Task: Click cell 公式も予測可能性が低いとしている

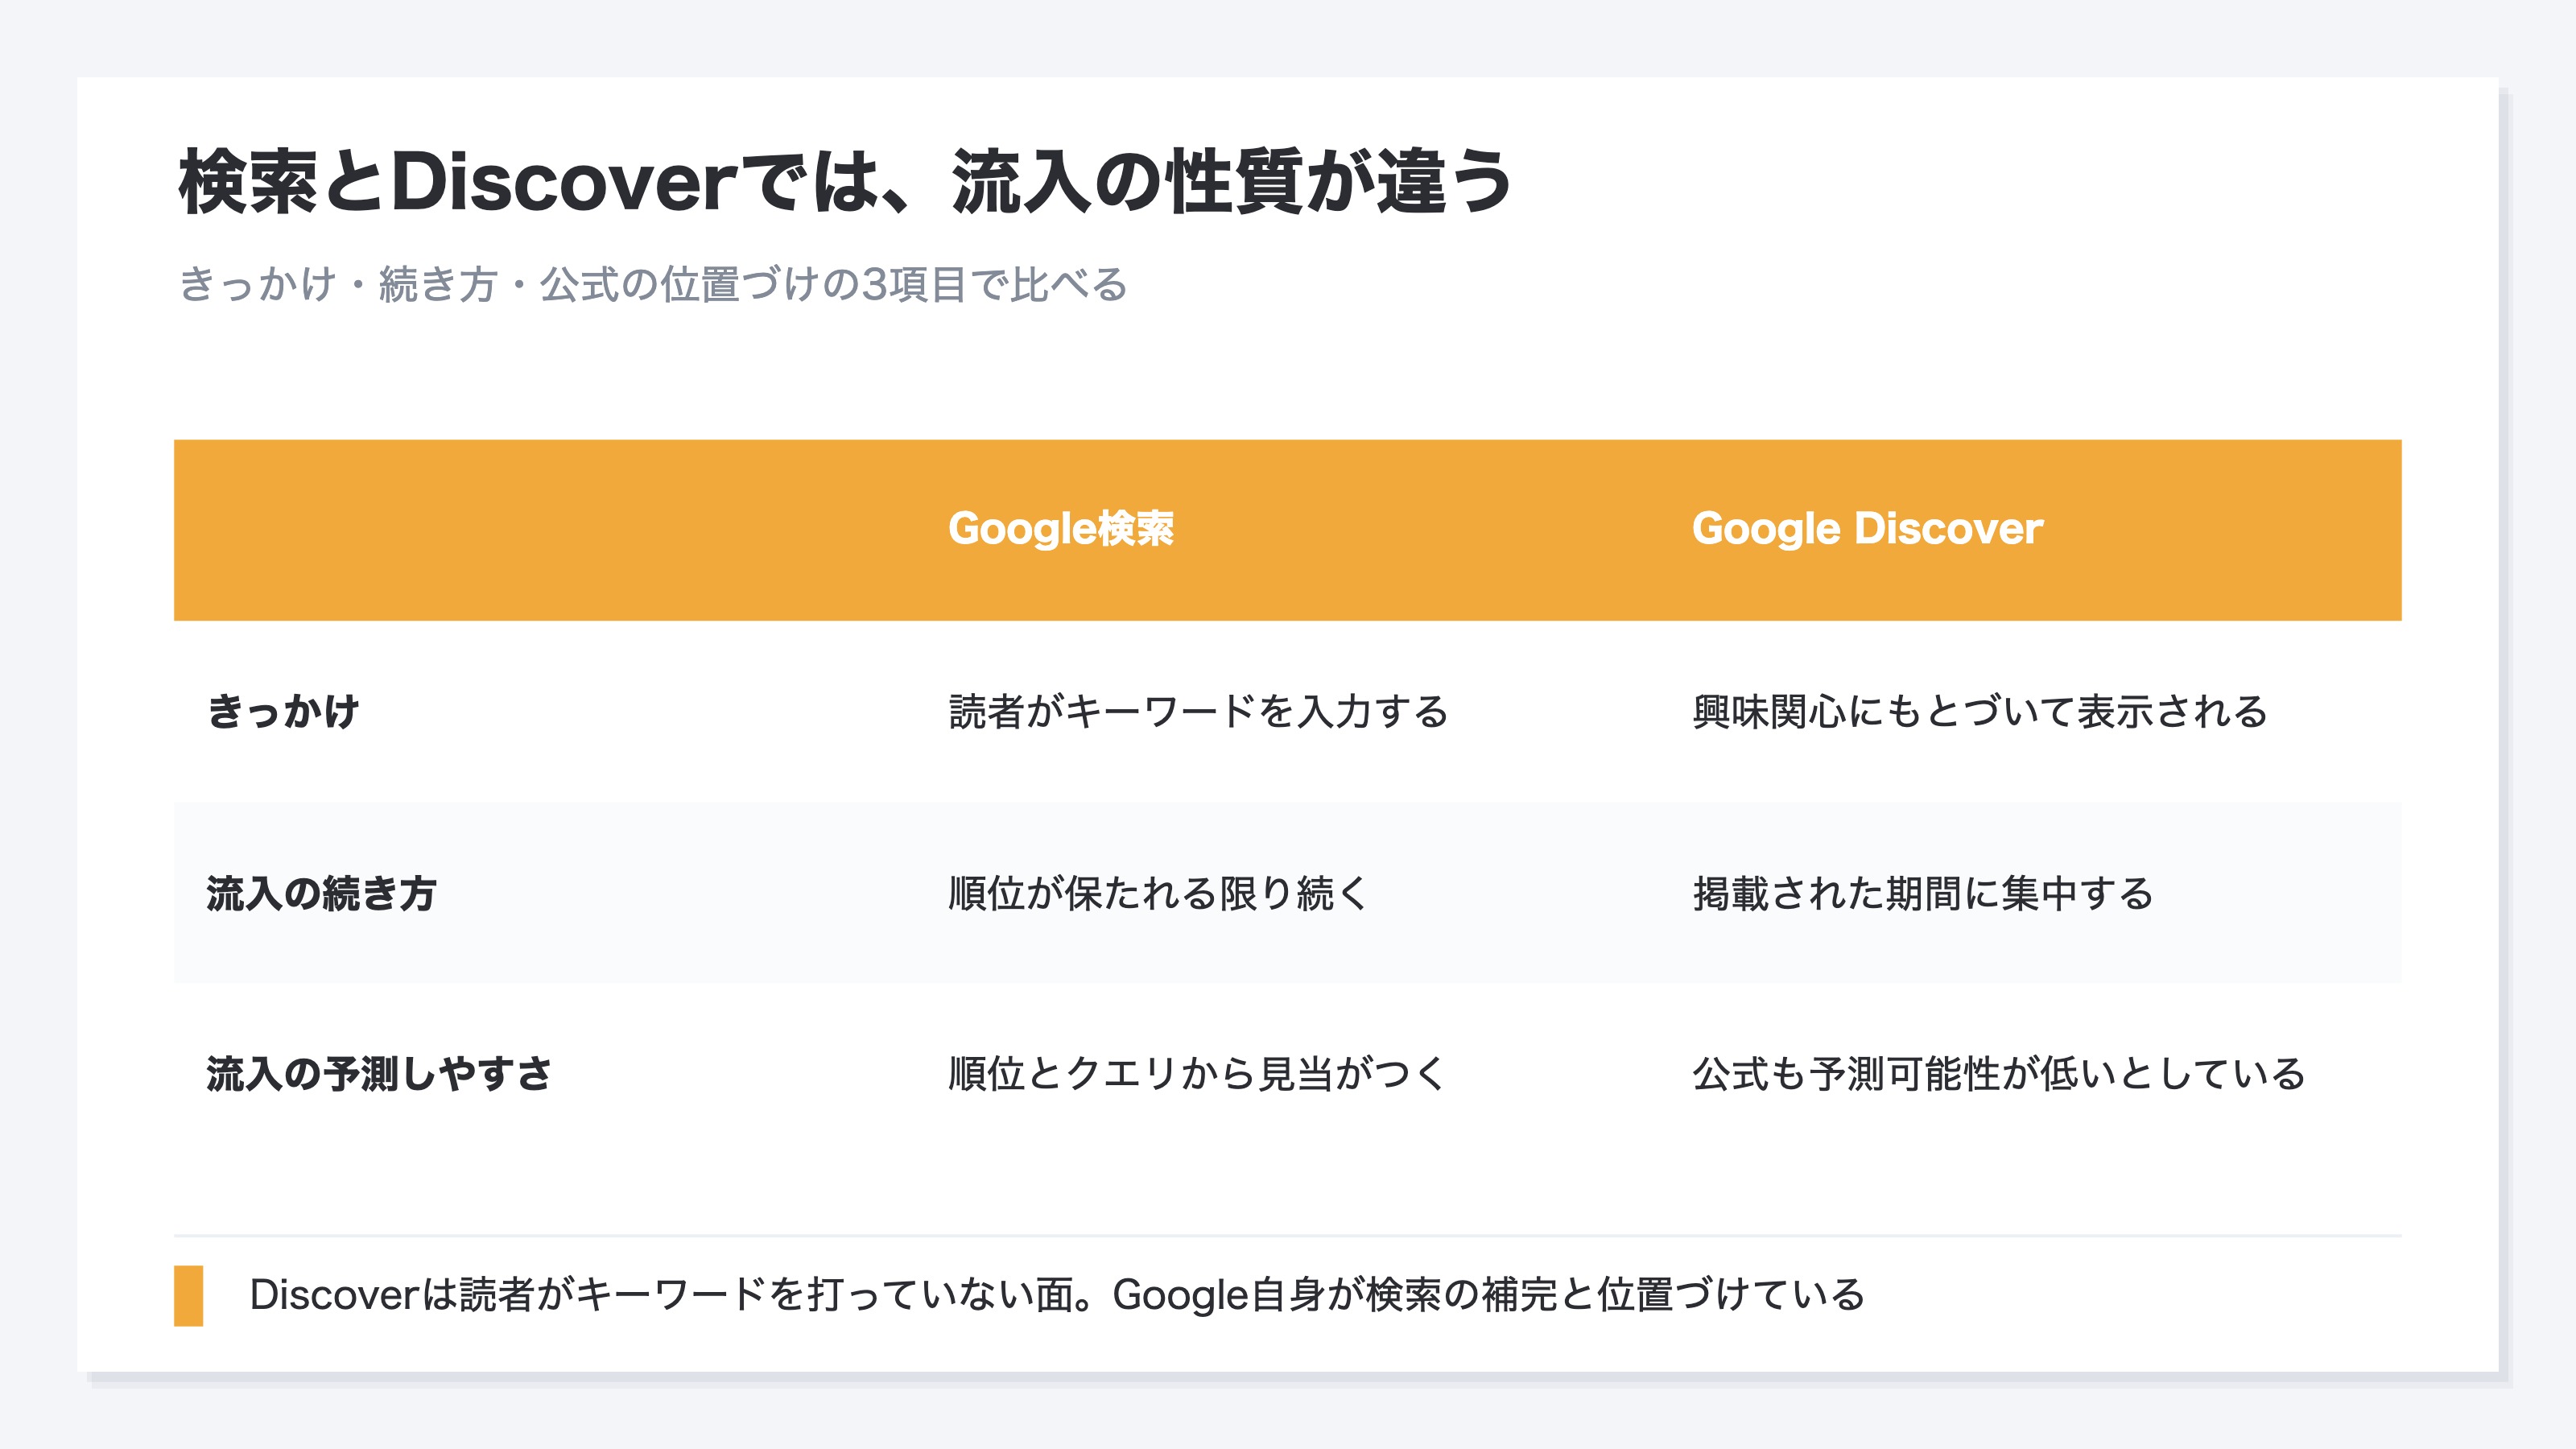Action: pos(1999,1073)
